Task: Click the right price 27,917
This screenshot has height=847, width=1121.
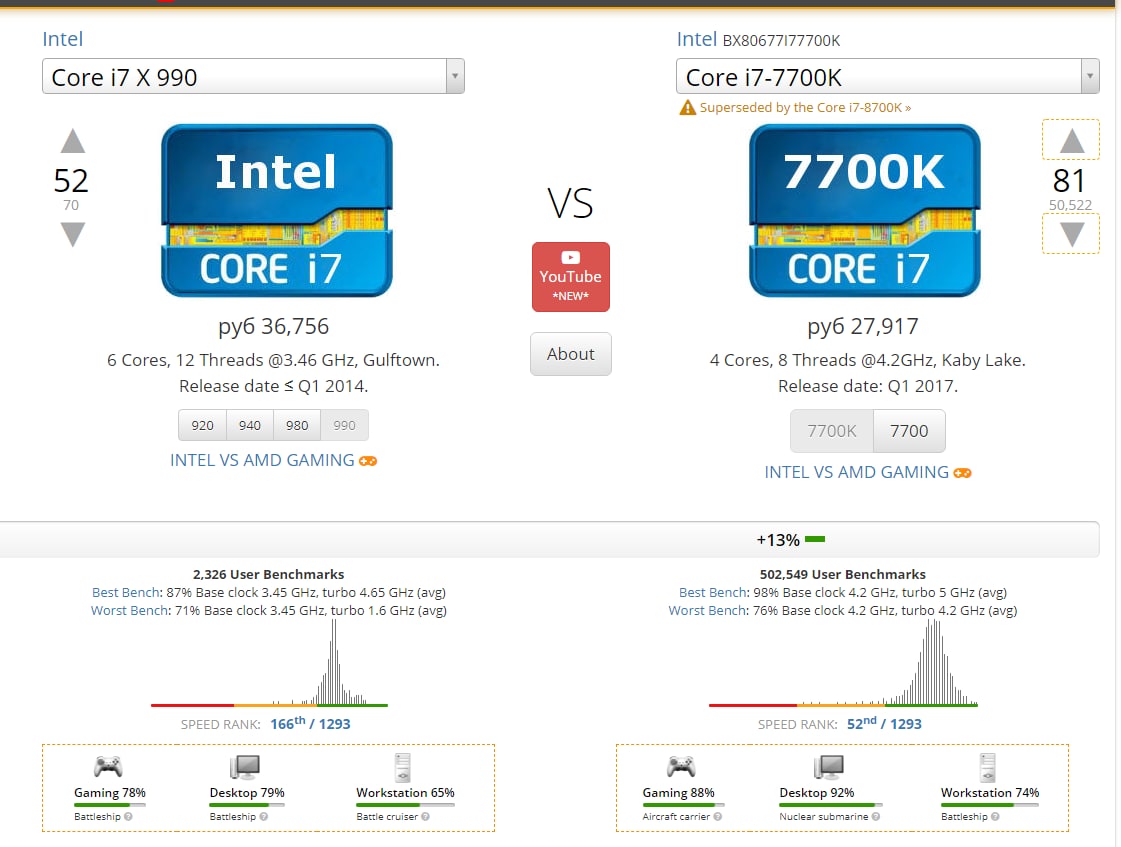Action: click(x=863, y=327)
